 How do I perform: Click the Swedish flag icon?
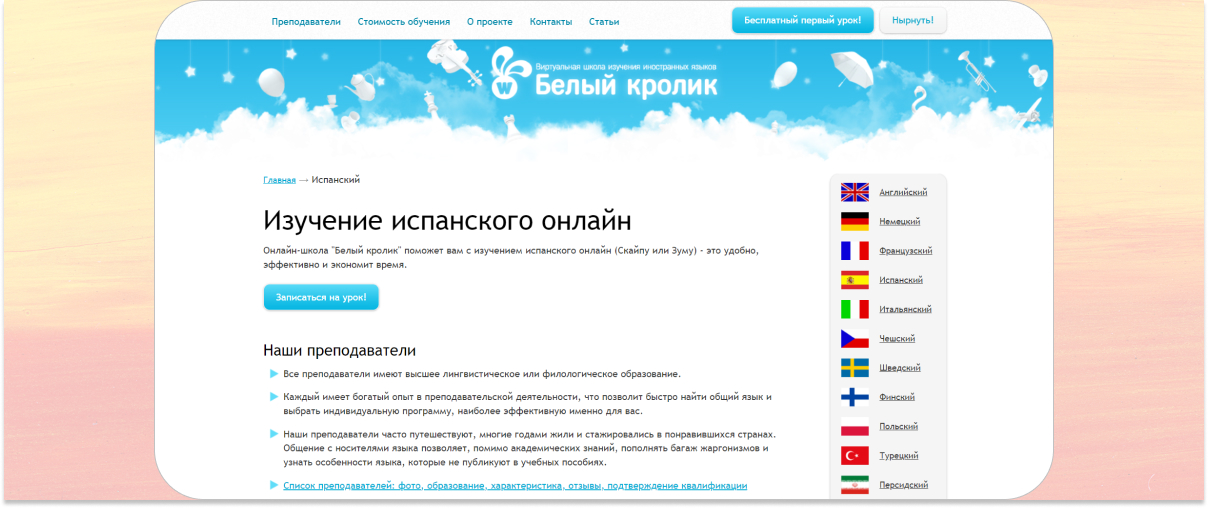(x=854, y=367)
